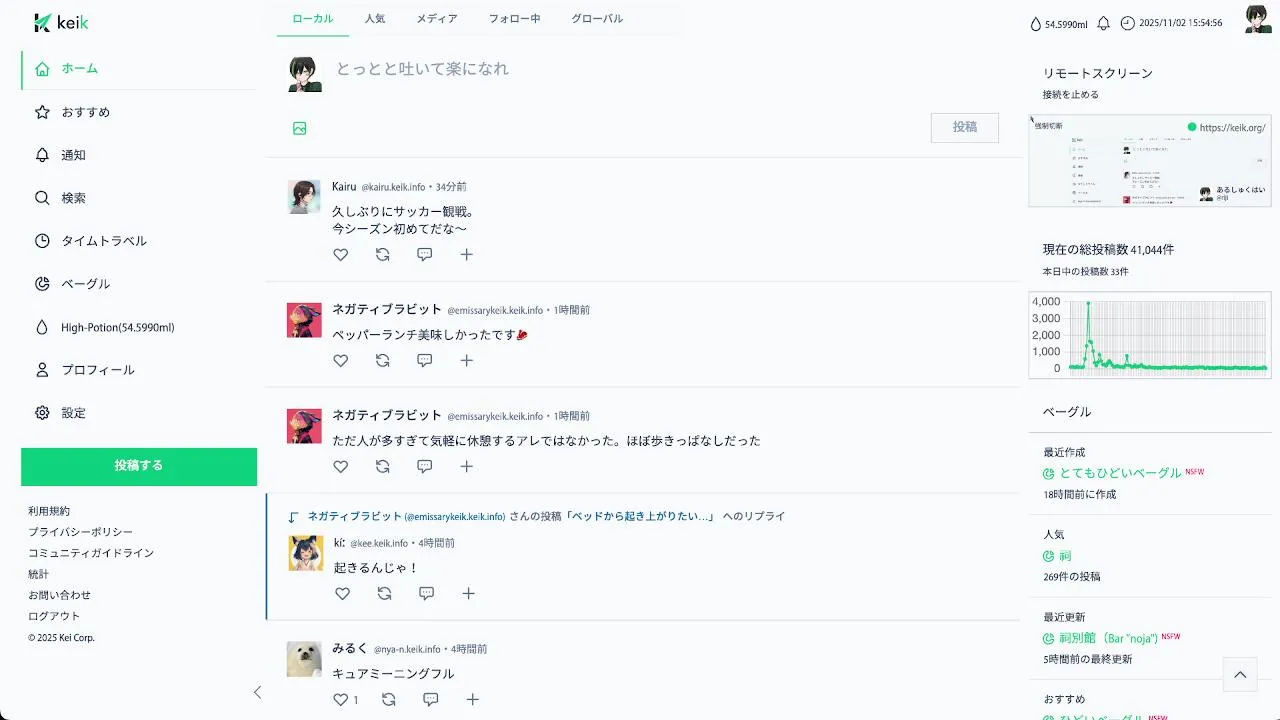
Task: Toggle repost on Kairu's soccer post
Action: (382, 255)
